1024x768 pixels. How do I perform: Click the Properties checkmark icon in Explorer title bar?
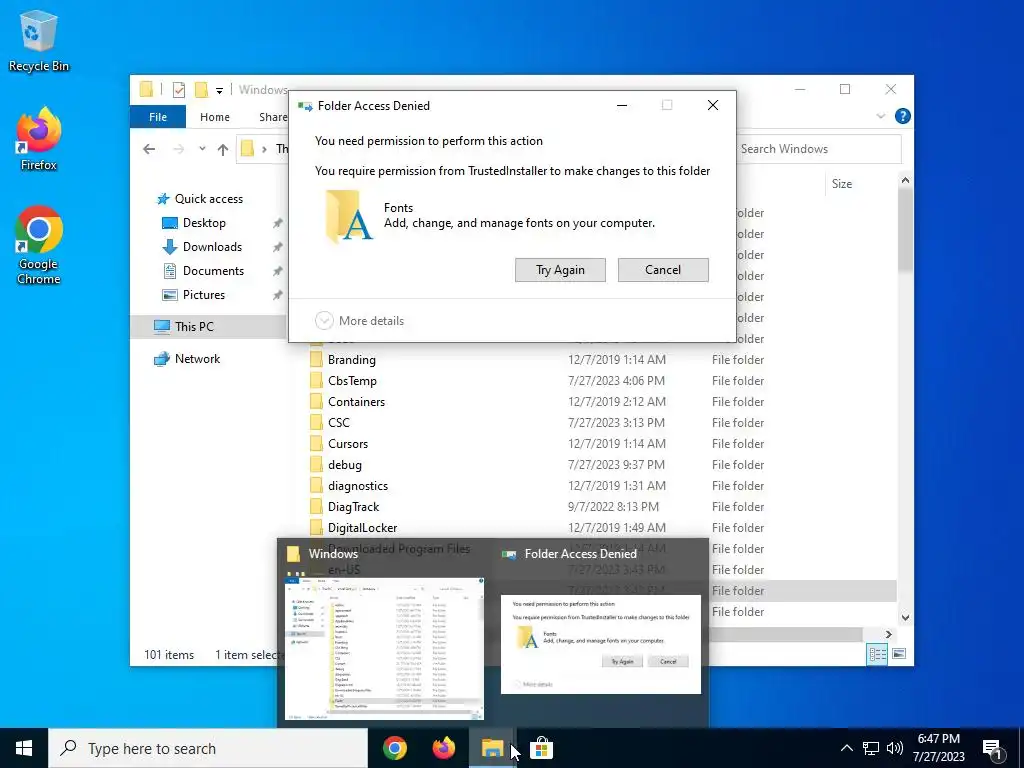178,89
